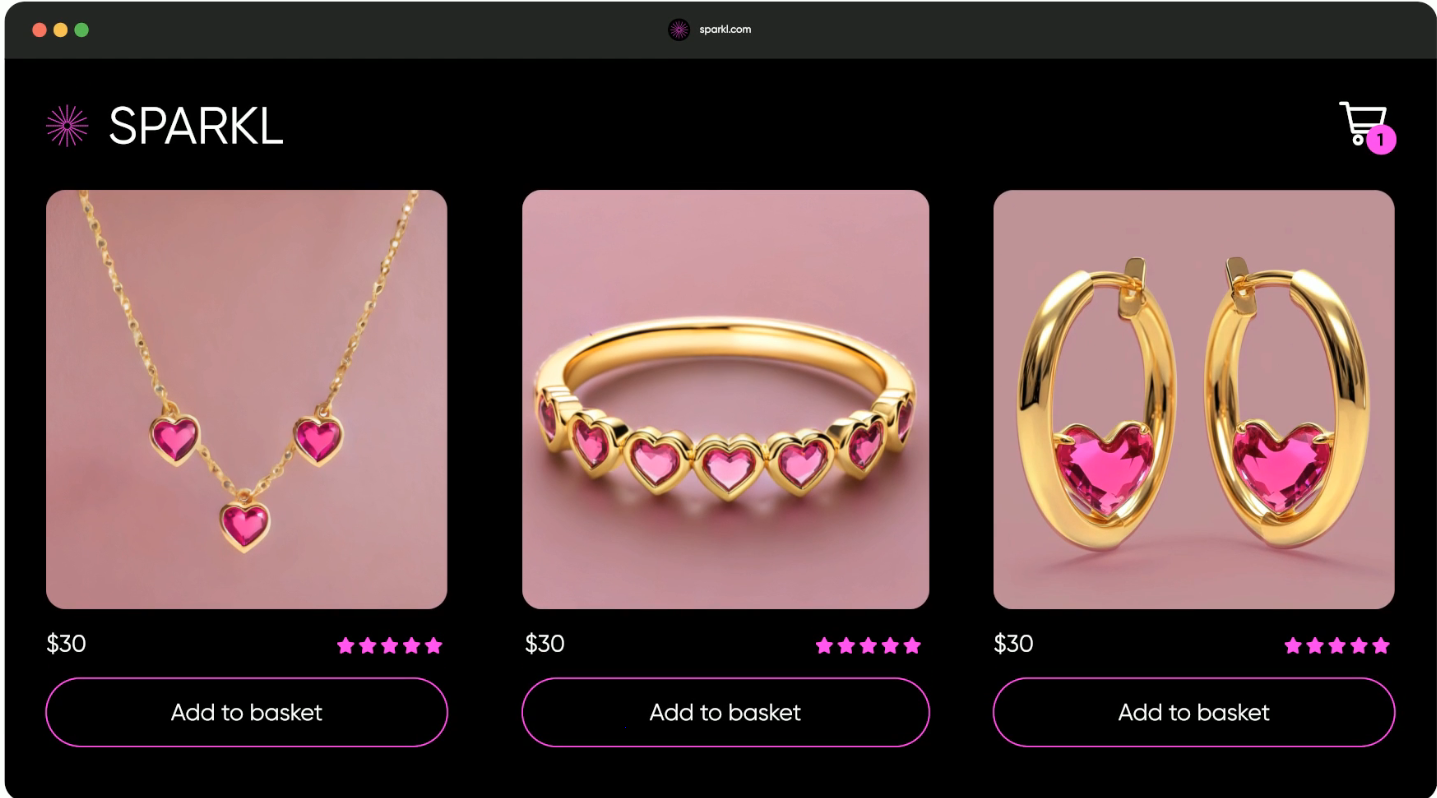This screenshot has height=798, width=1437.
Task: Select the sparkl.com address text
Action: [x=725, y=29]
